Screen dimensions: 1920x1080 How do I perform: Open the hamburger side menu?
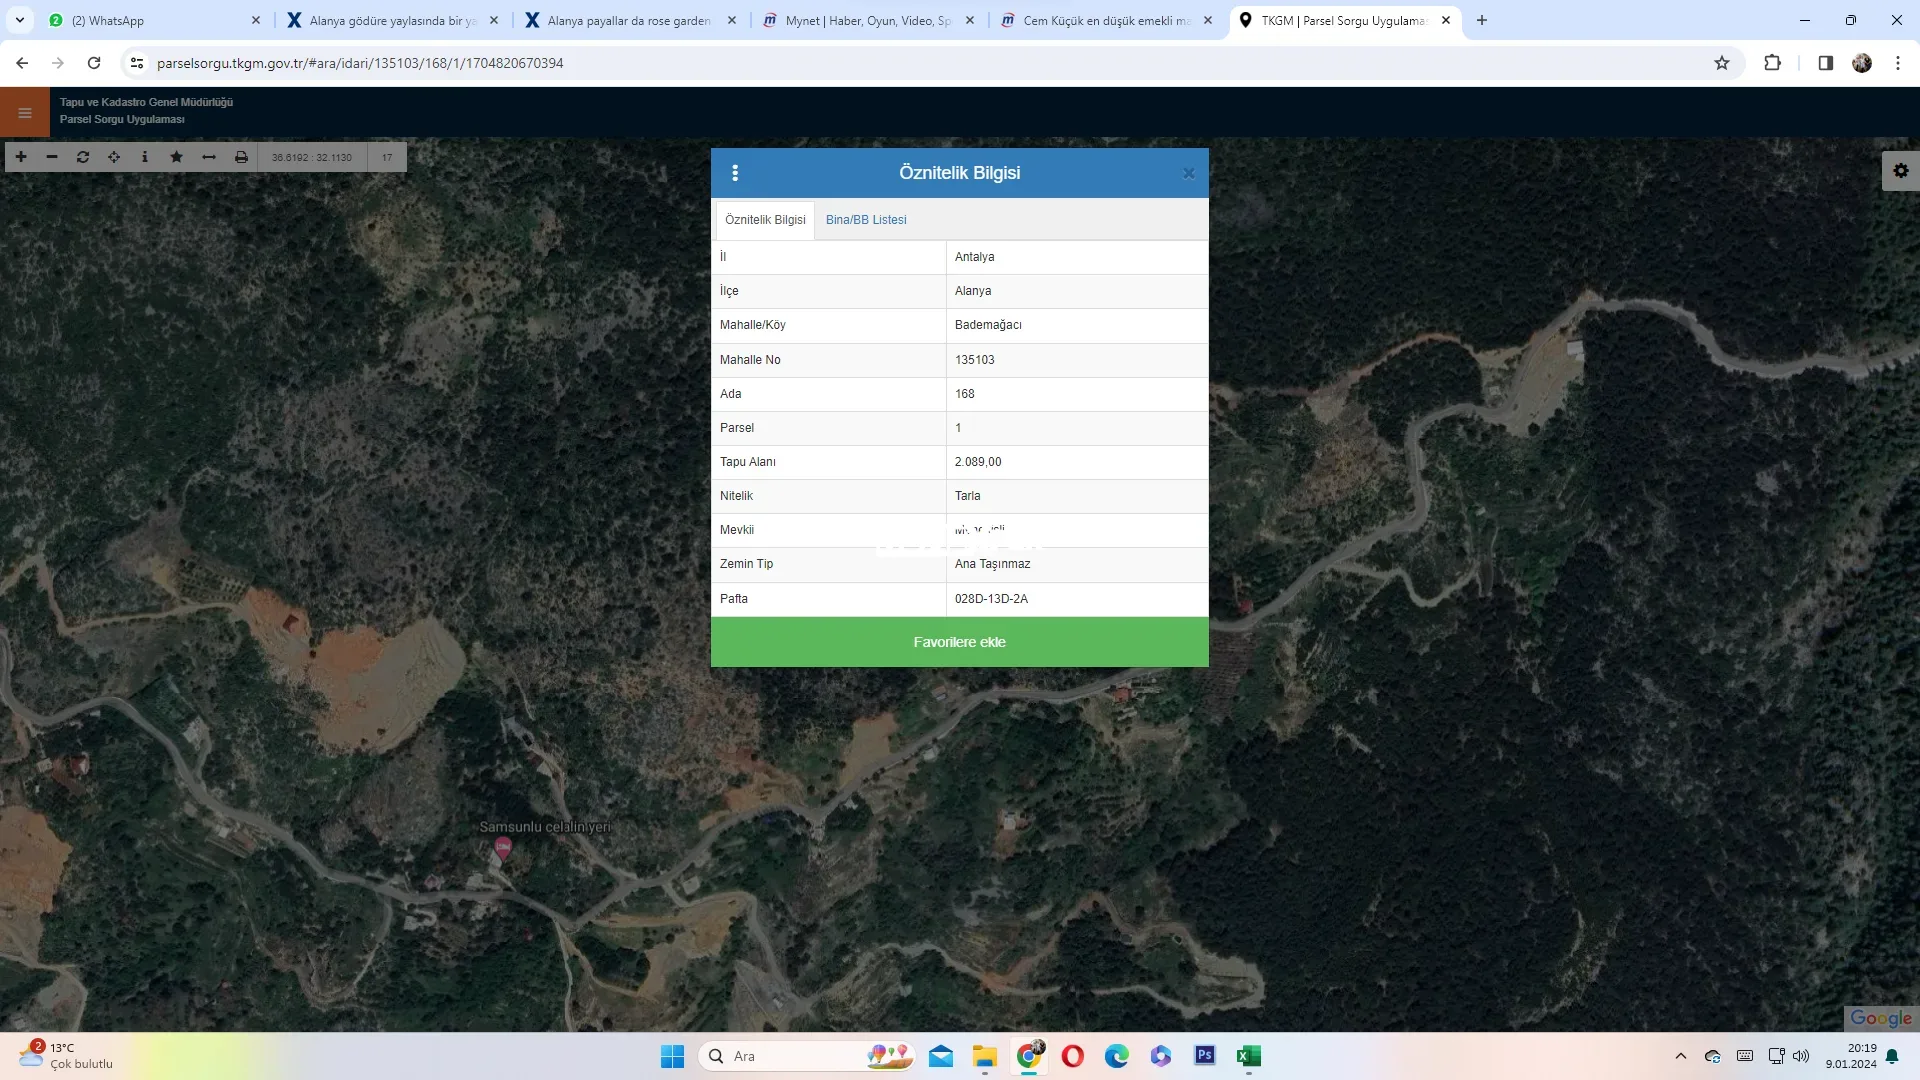tap(25, 113)
